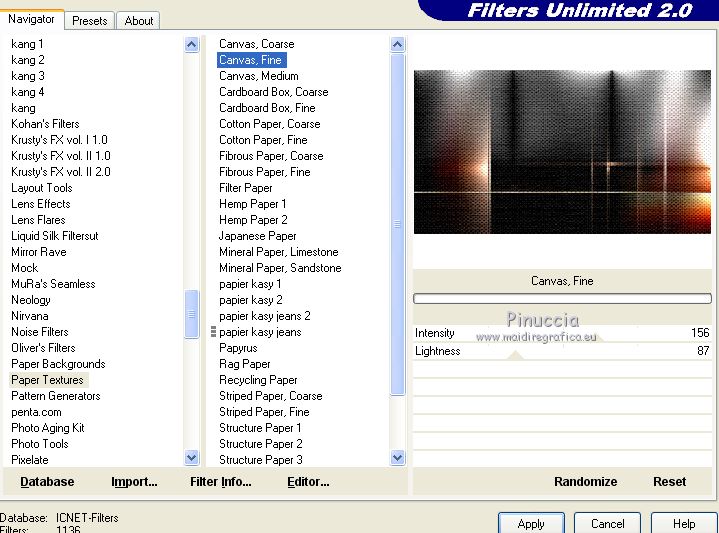Click the Database button
The width and height of the screenshot is (719, 533).
pyautogui.click(x=47, y=482)
